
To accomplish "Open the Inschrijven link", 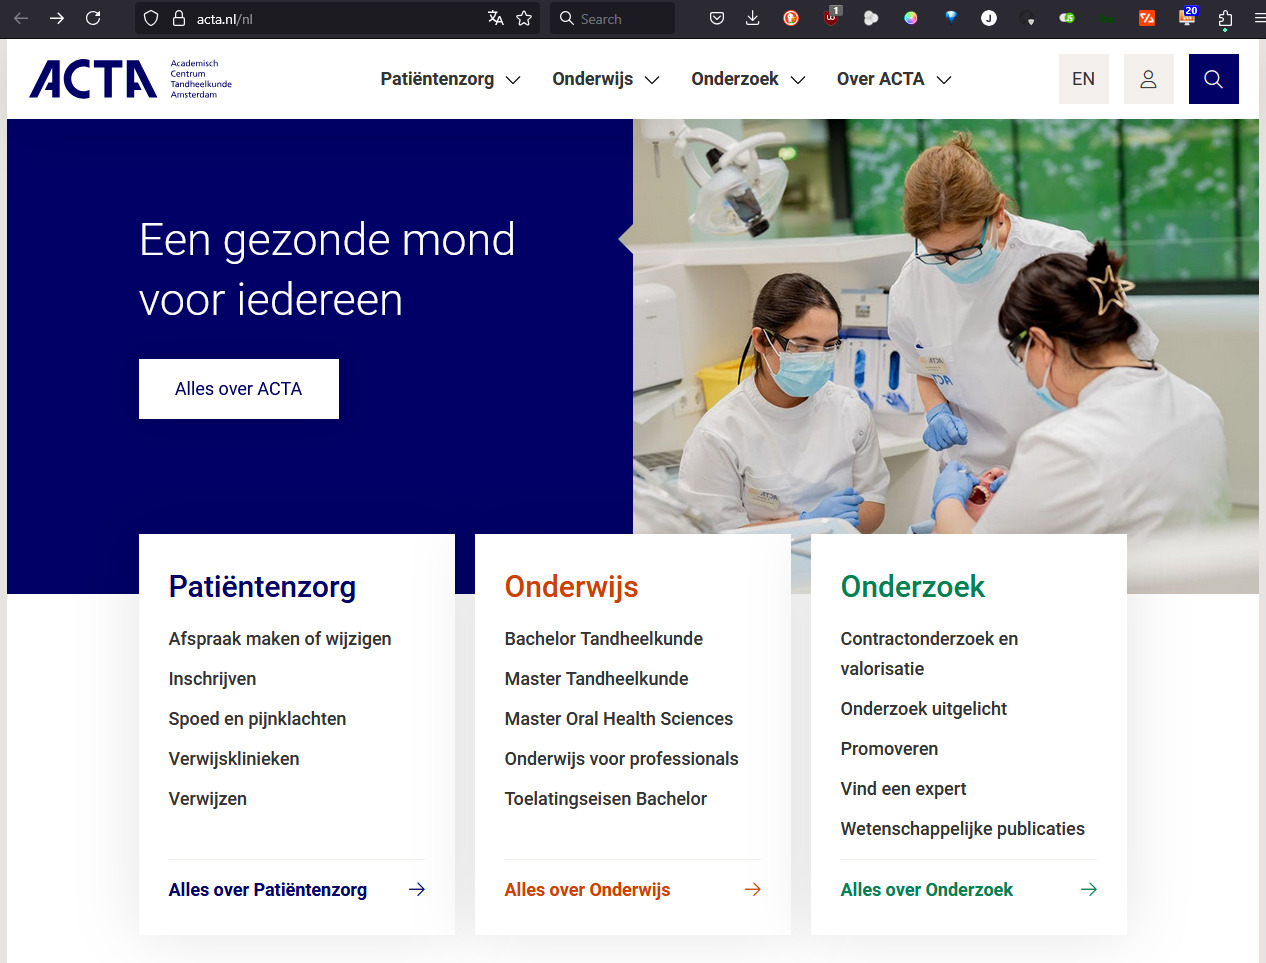I will click(212, 679).
